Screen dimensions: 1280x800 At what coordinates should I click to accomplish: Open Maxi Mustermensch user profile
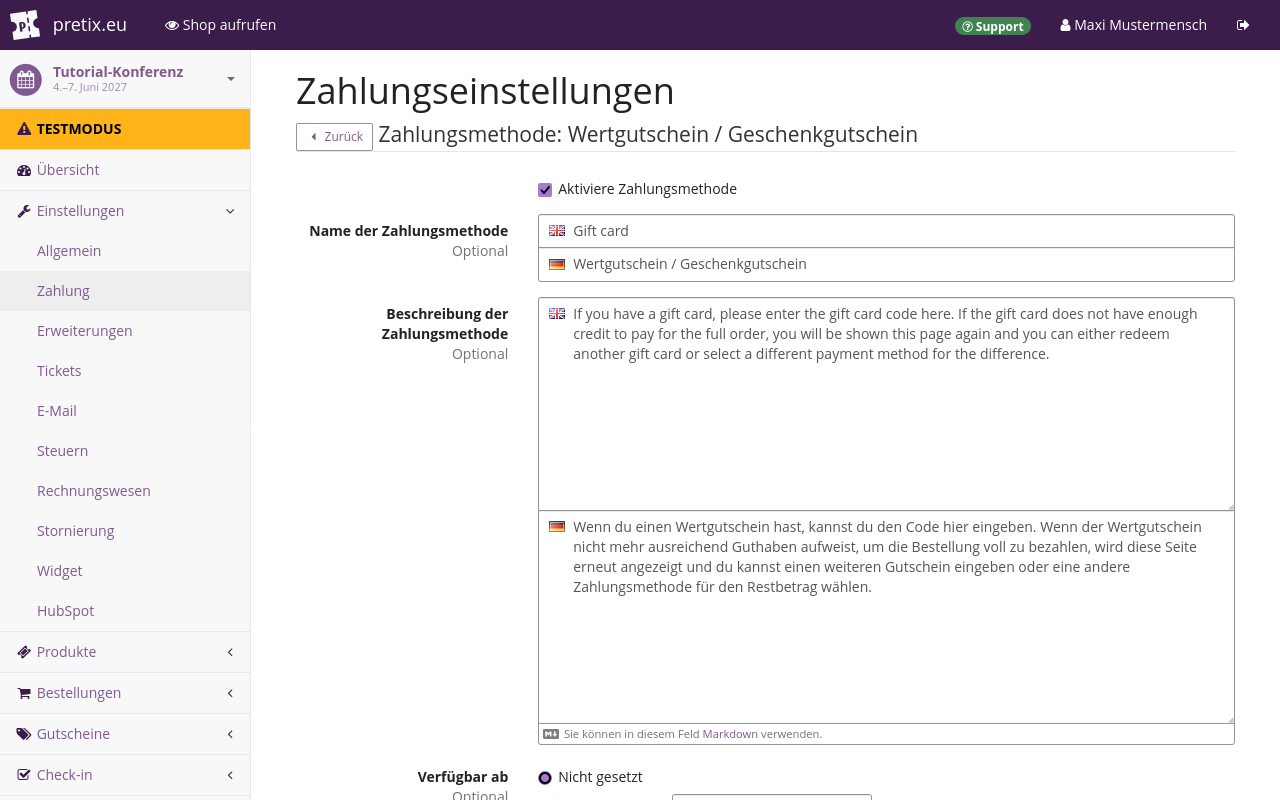click(1133, 25)
